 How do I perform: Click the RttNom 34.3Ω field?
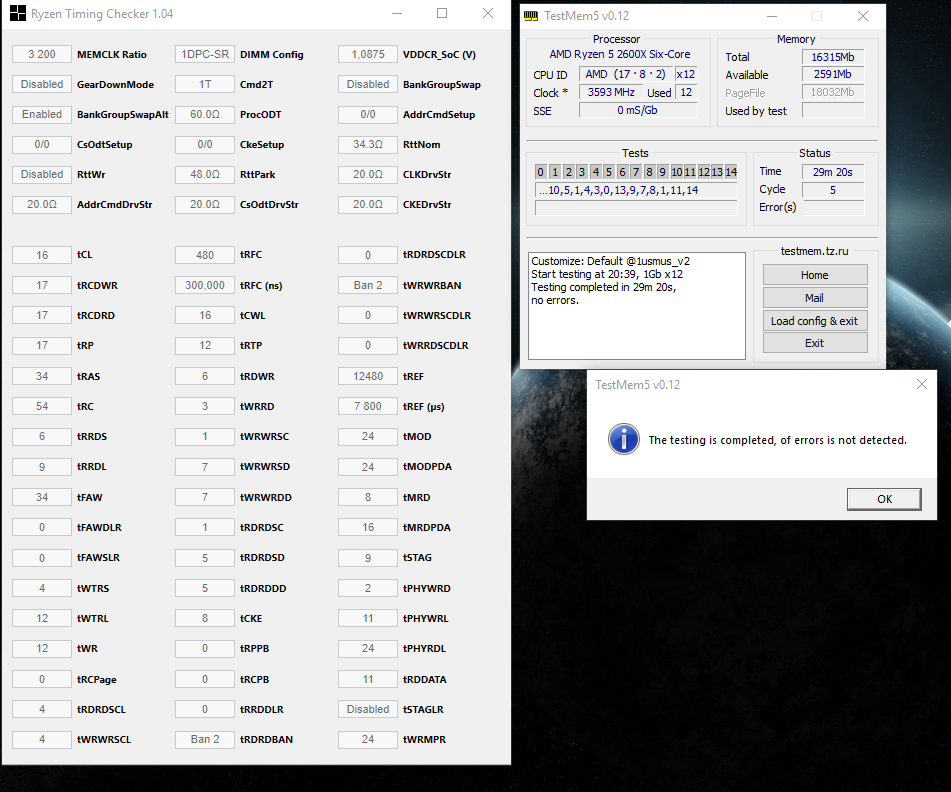tap(368, 144)
